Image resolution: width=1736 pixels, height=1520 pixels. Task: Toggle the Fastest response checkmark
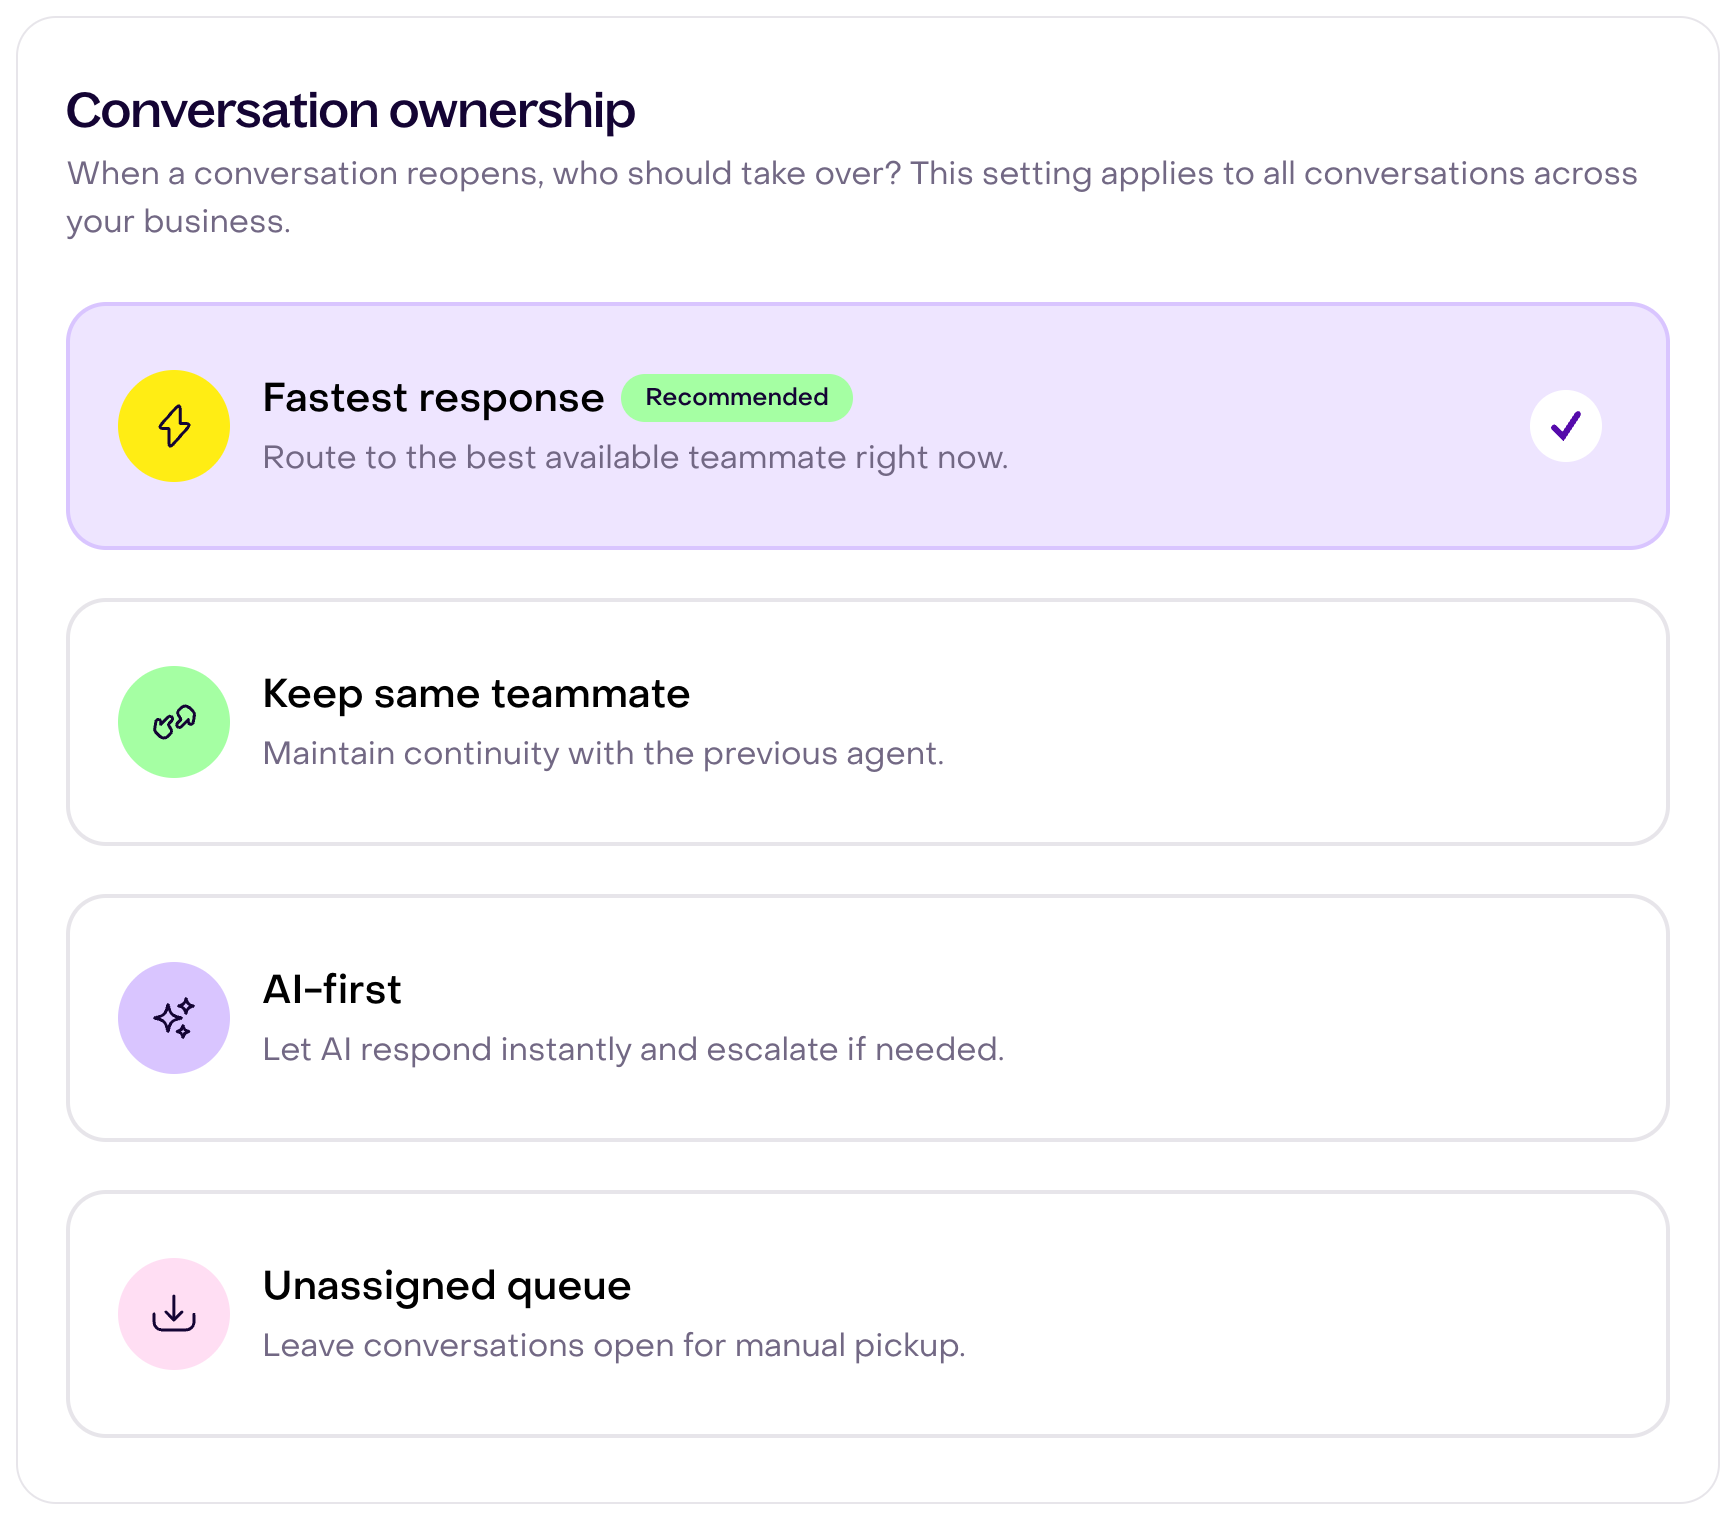[x=1566, y=426]
